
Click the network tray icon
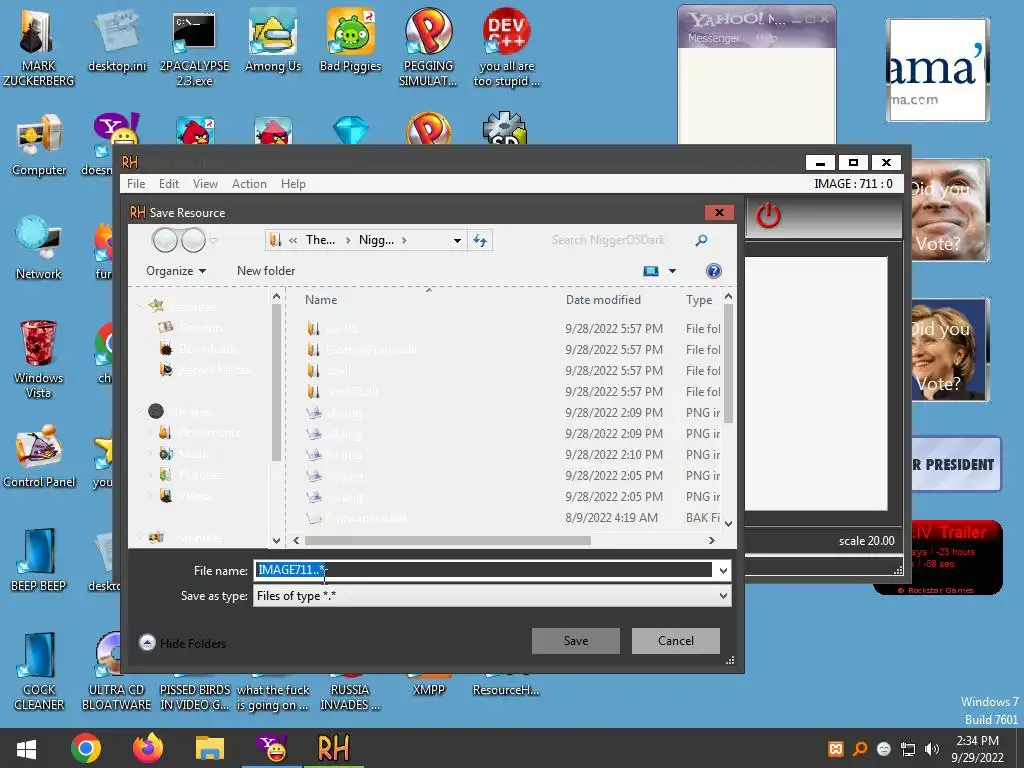click(908, 749)
